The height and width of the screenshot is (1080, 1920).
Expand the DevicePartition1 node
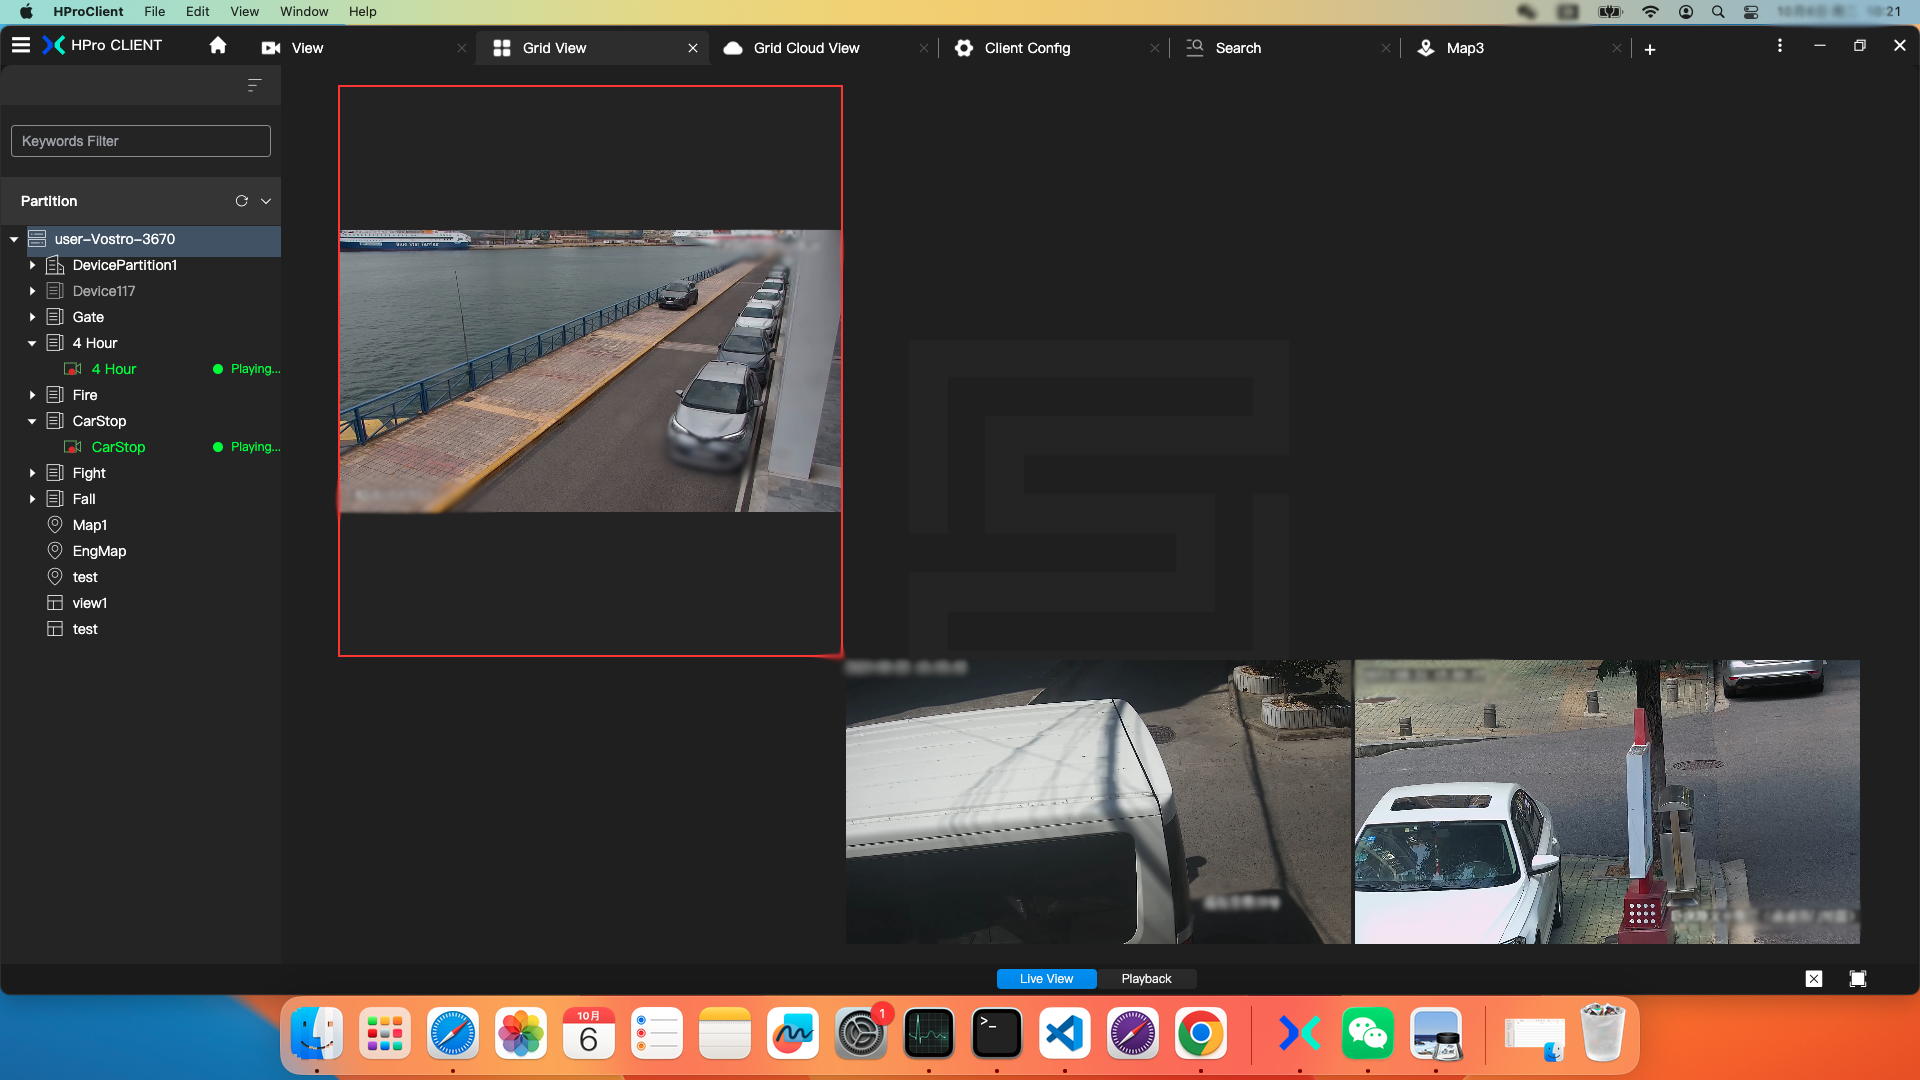point(32,265)
